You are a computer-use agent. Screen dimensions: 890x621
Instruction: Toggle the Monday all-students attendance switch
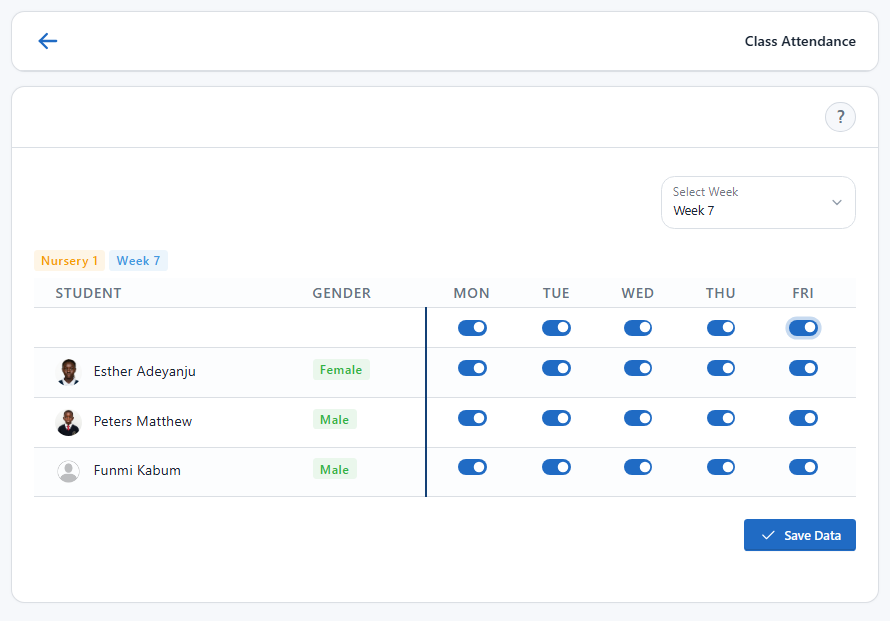(x=472, y=327)
